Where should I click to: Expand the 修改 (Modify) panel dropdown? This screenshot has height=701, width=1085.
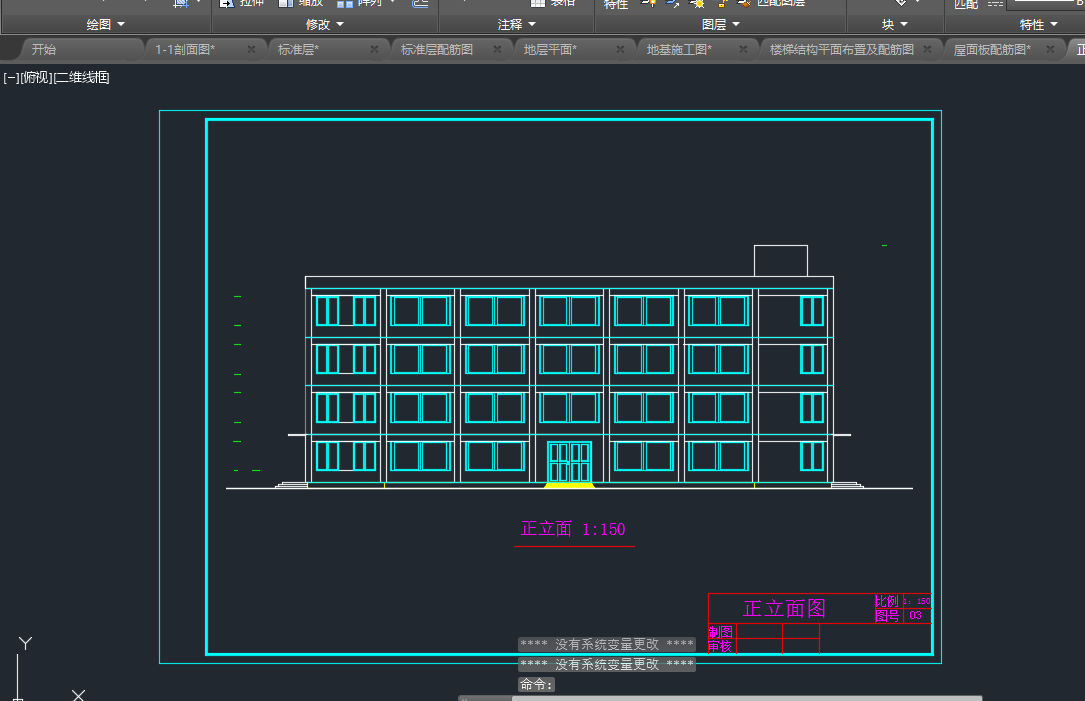325,24
